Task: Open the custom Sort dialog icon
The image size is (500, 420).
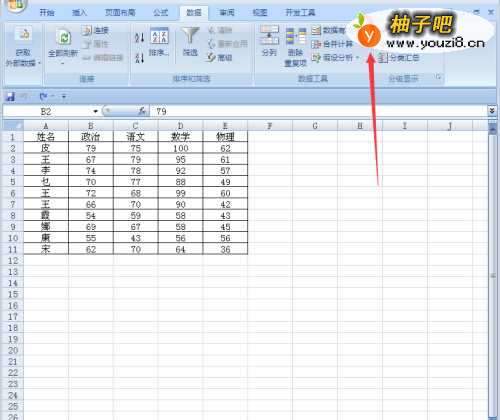Action: (x=159, y=36)
